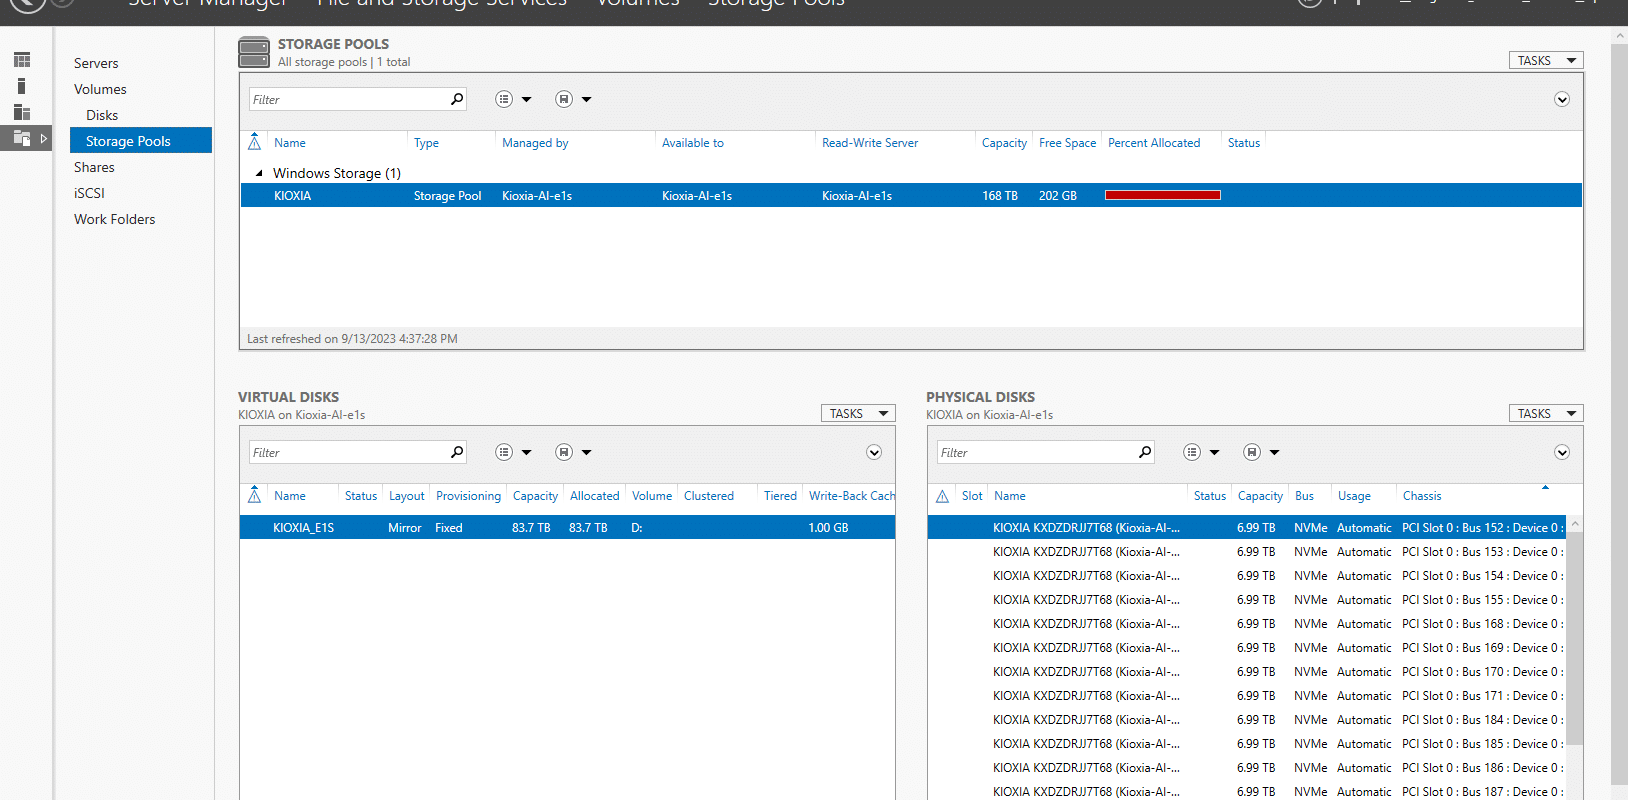Sort physical disks by Chassis column
This screenshot has height=800, width=1628.
1422,496
